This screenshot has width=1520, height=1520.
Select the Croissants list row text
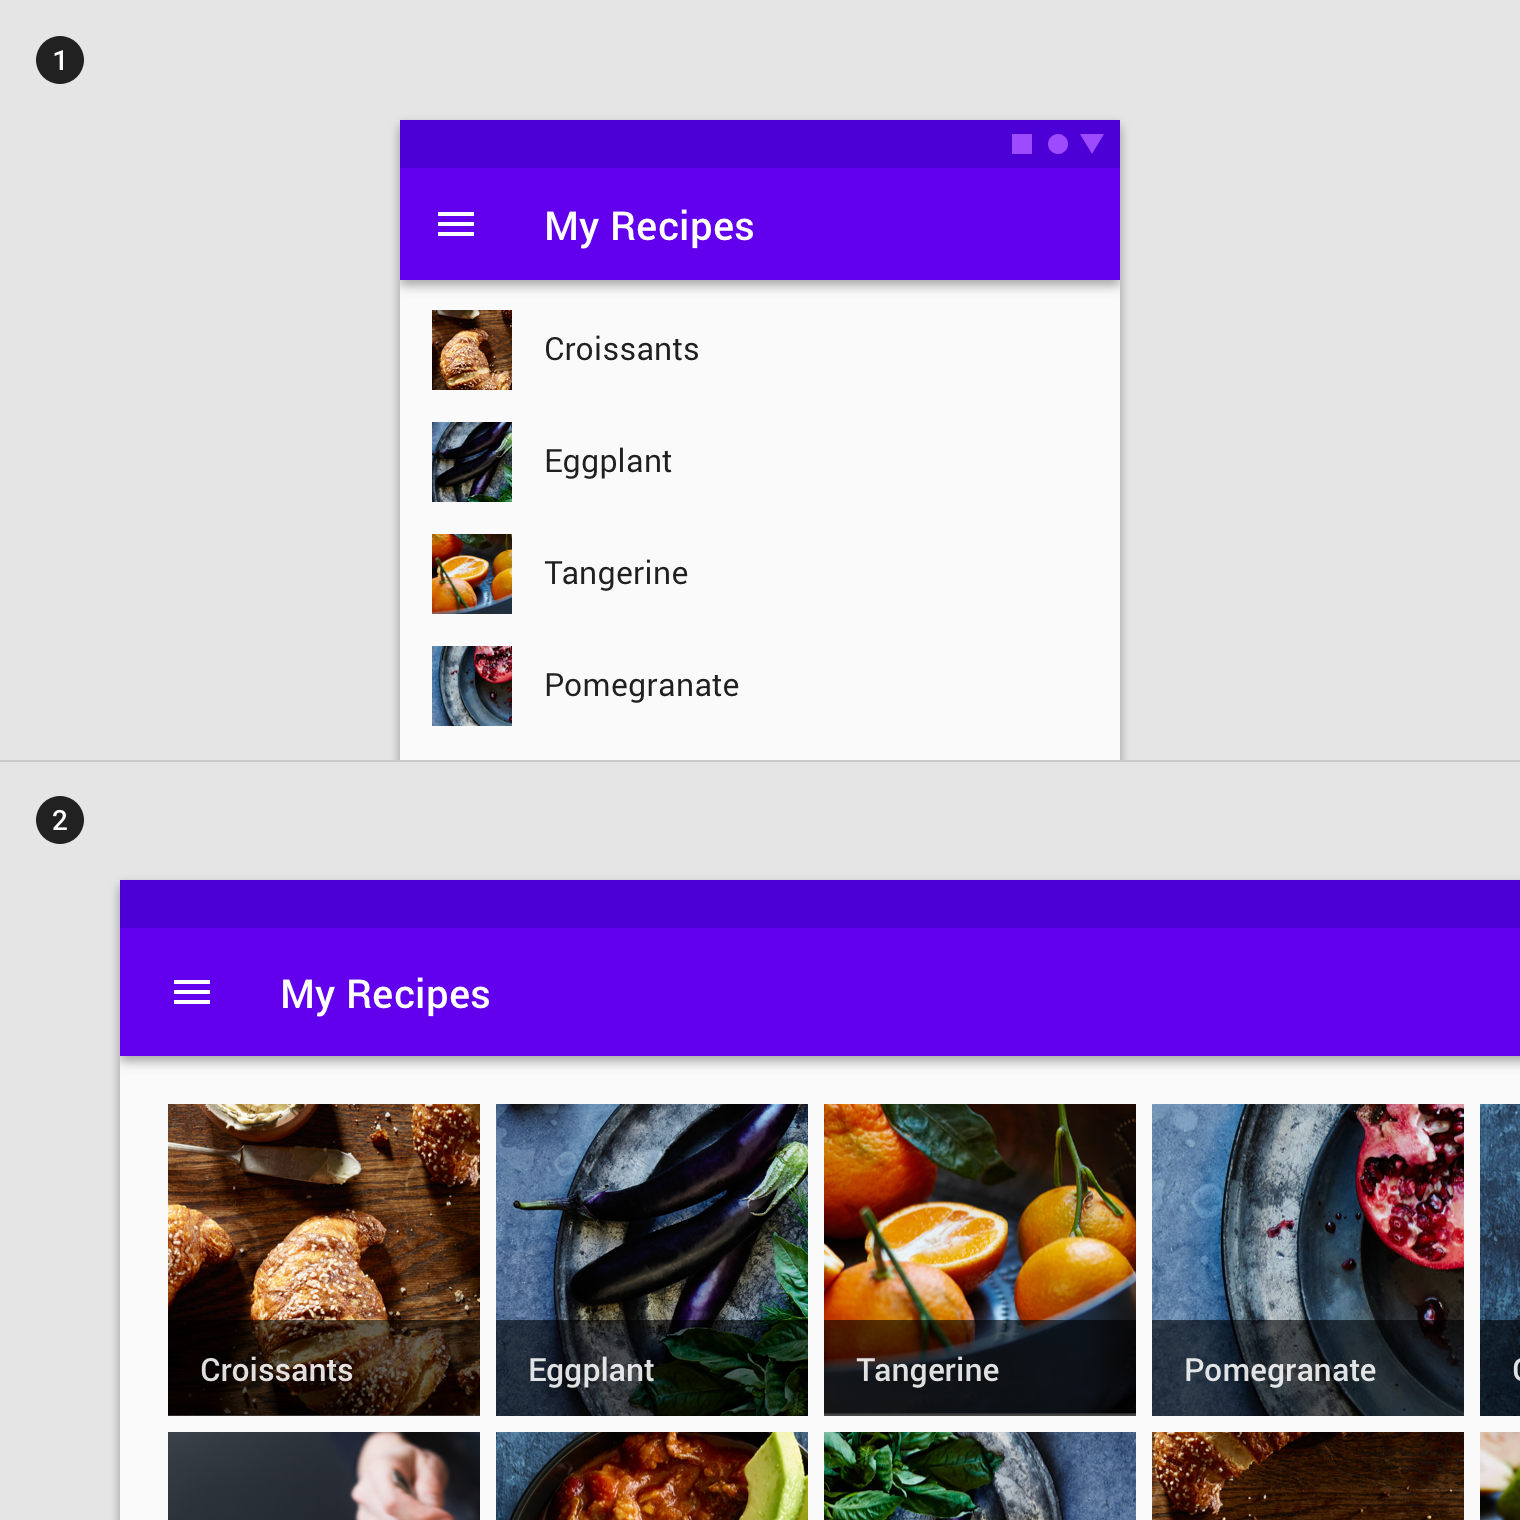[621, 349]
